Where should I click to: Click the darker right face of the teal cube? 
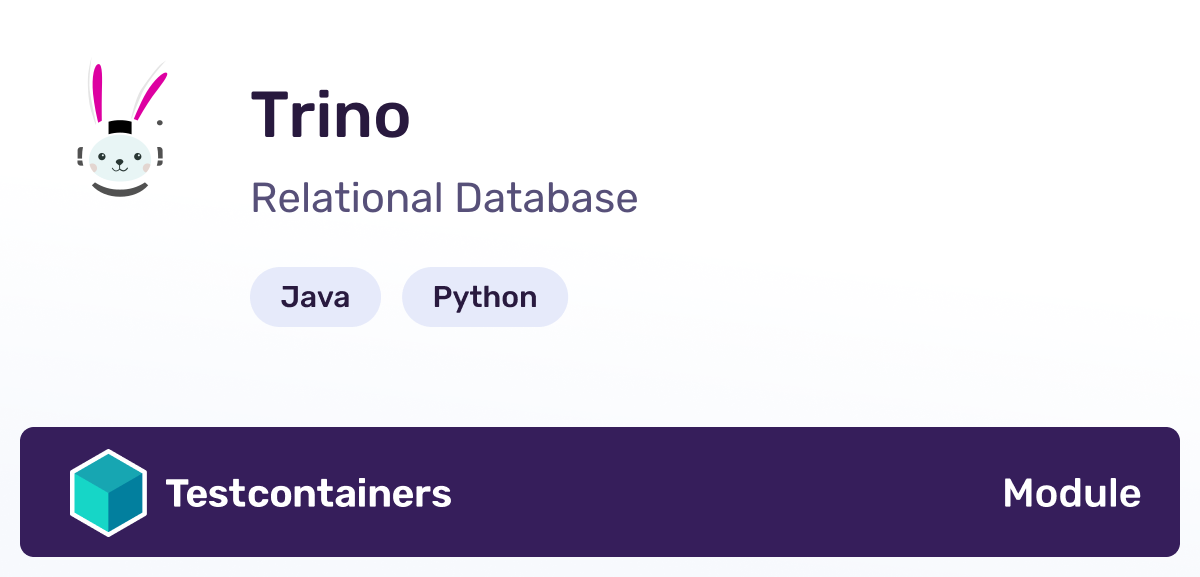[127, 503]
